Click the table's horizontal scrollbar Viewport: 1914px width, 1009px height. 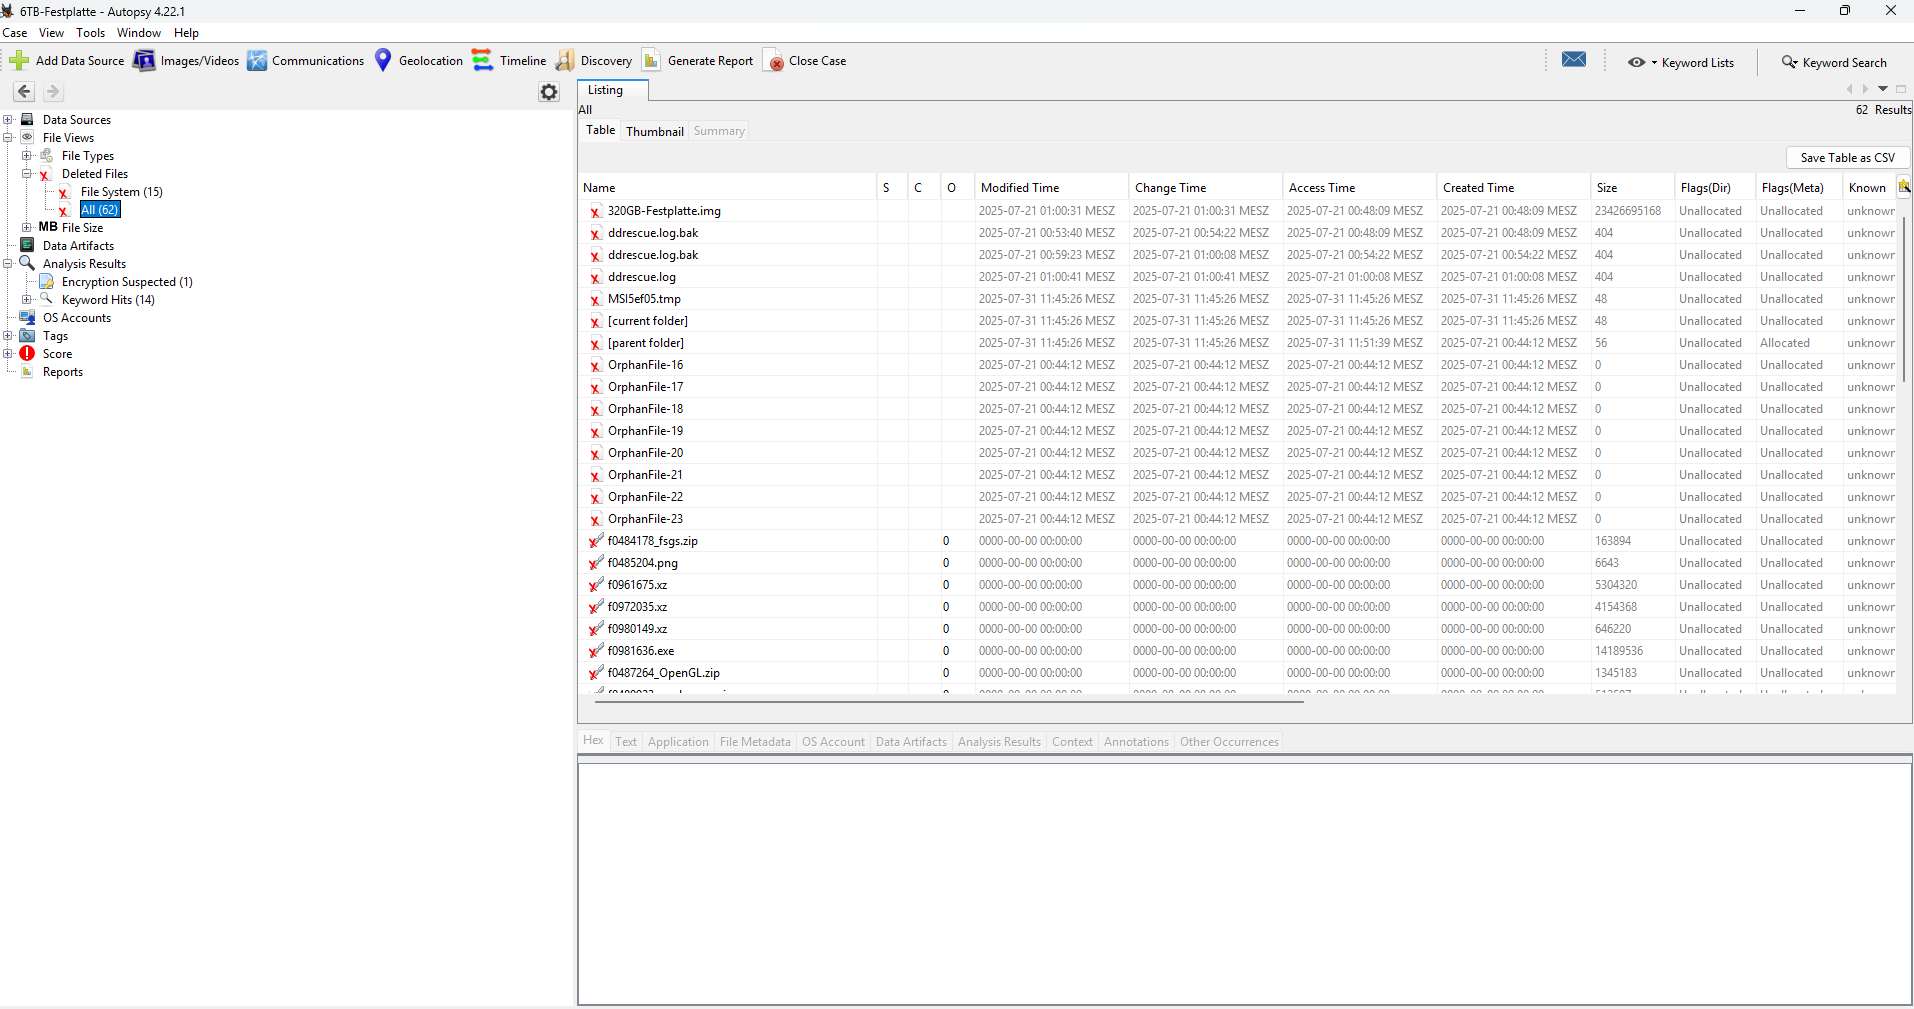pos(949,702)
